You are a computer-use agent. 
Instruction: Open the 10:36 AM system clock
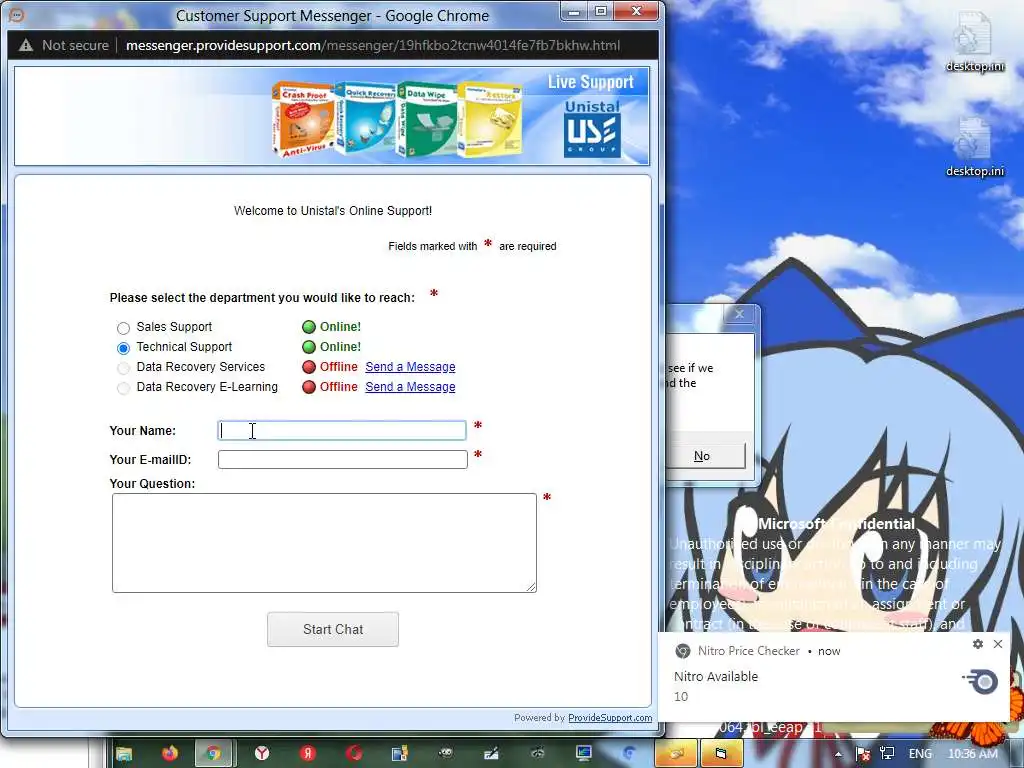[x=972, y=754]
